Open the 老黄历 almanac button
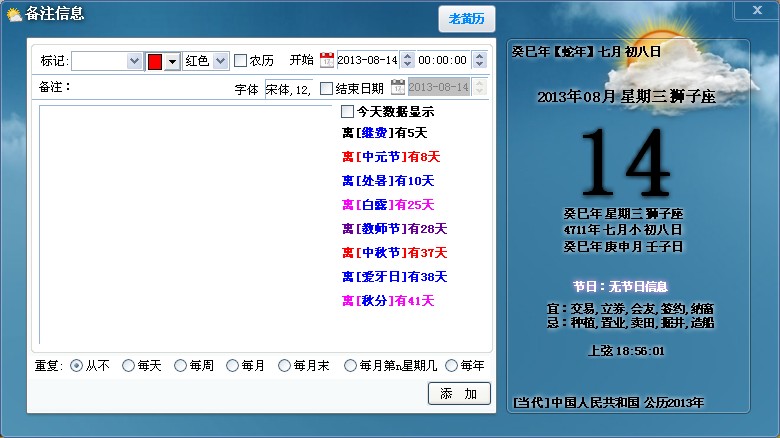Viewport: 780px width, 438px height. click(466, 19)
